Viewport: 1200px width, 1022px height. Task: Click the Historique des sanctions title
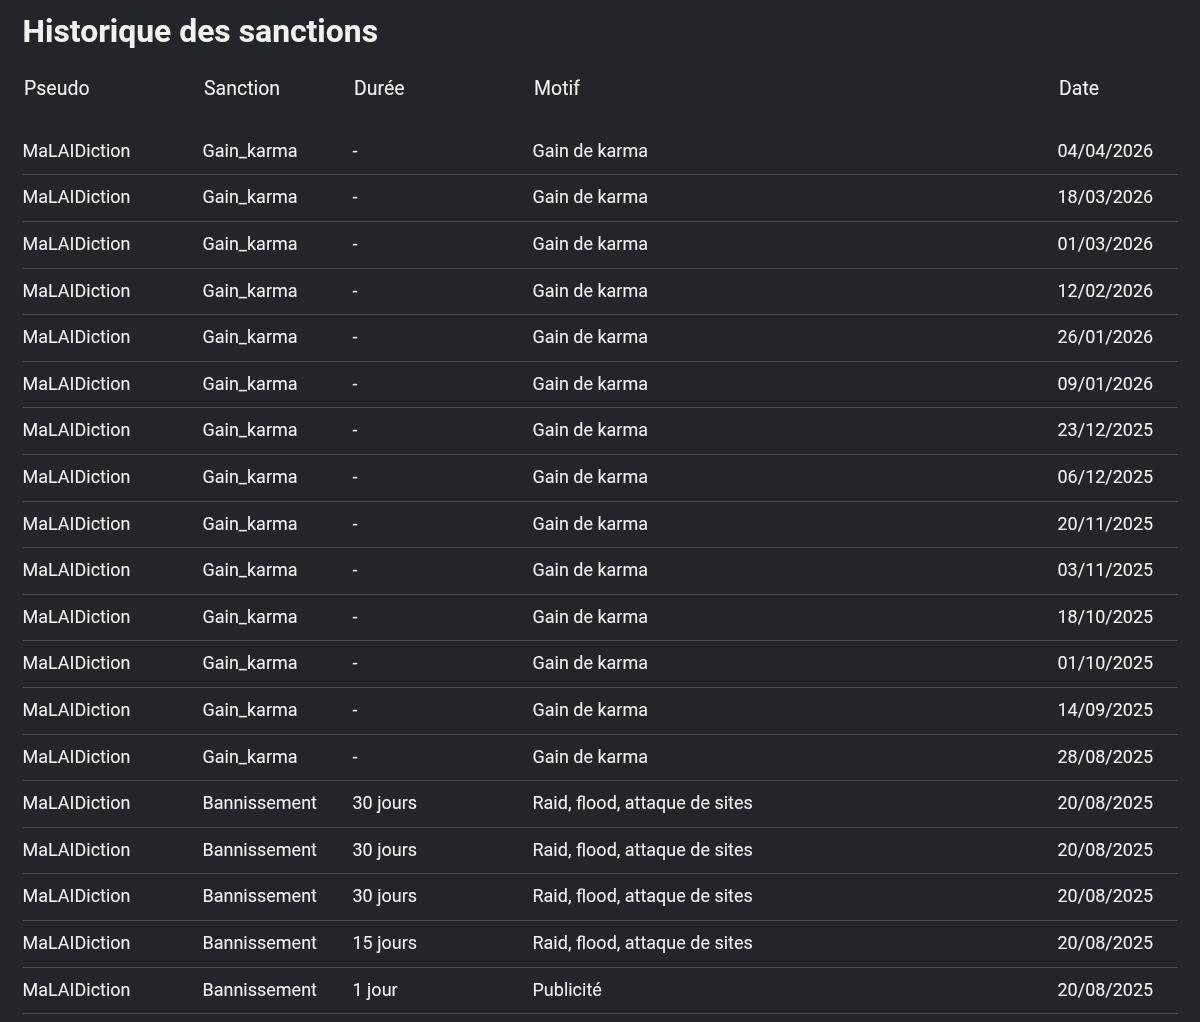tap(200, 31)
